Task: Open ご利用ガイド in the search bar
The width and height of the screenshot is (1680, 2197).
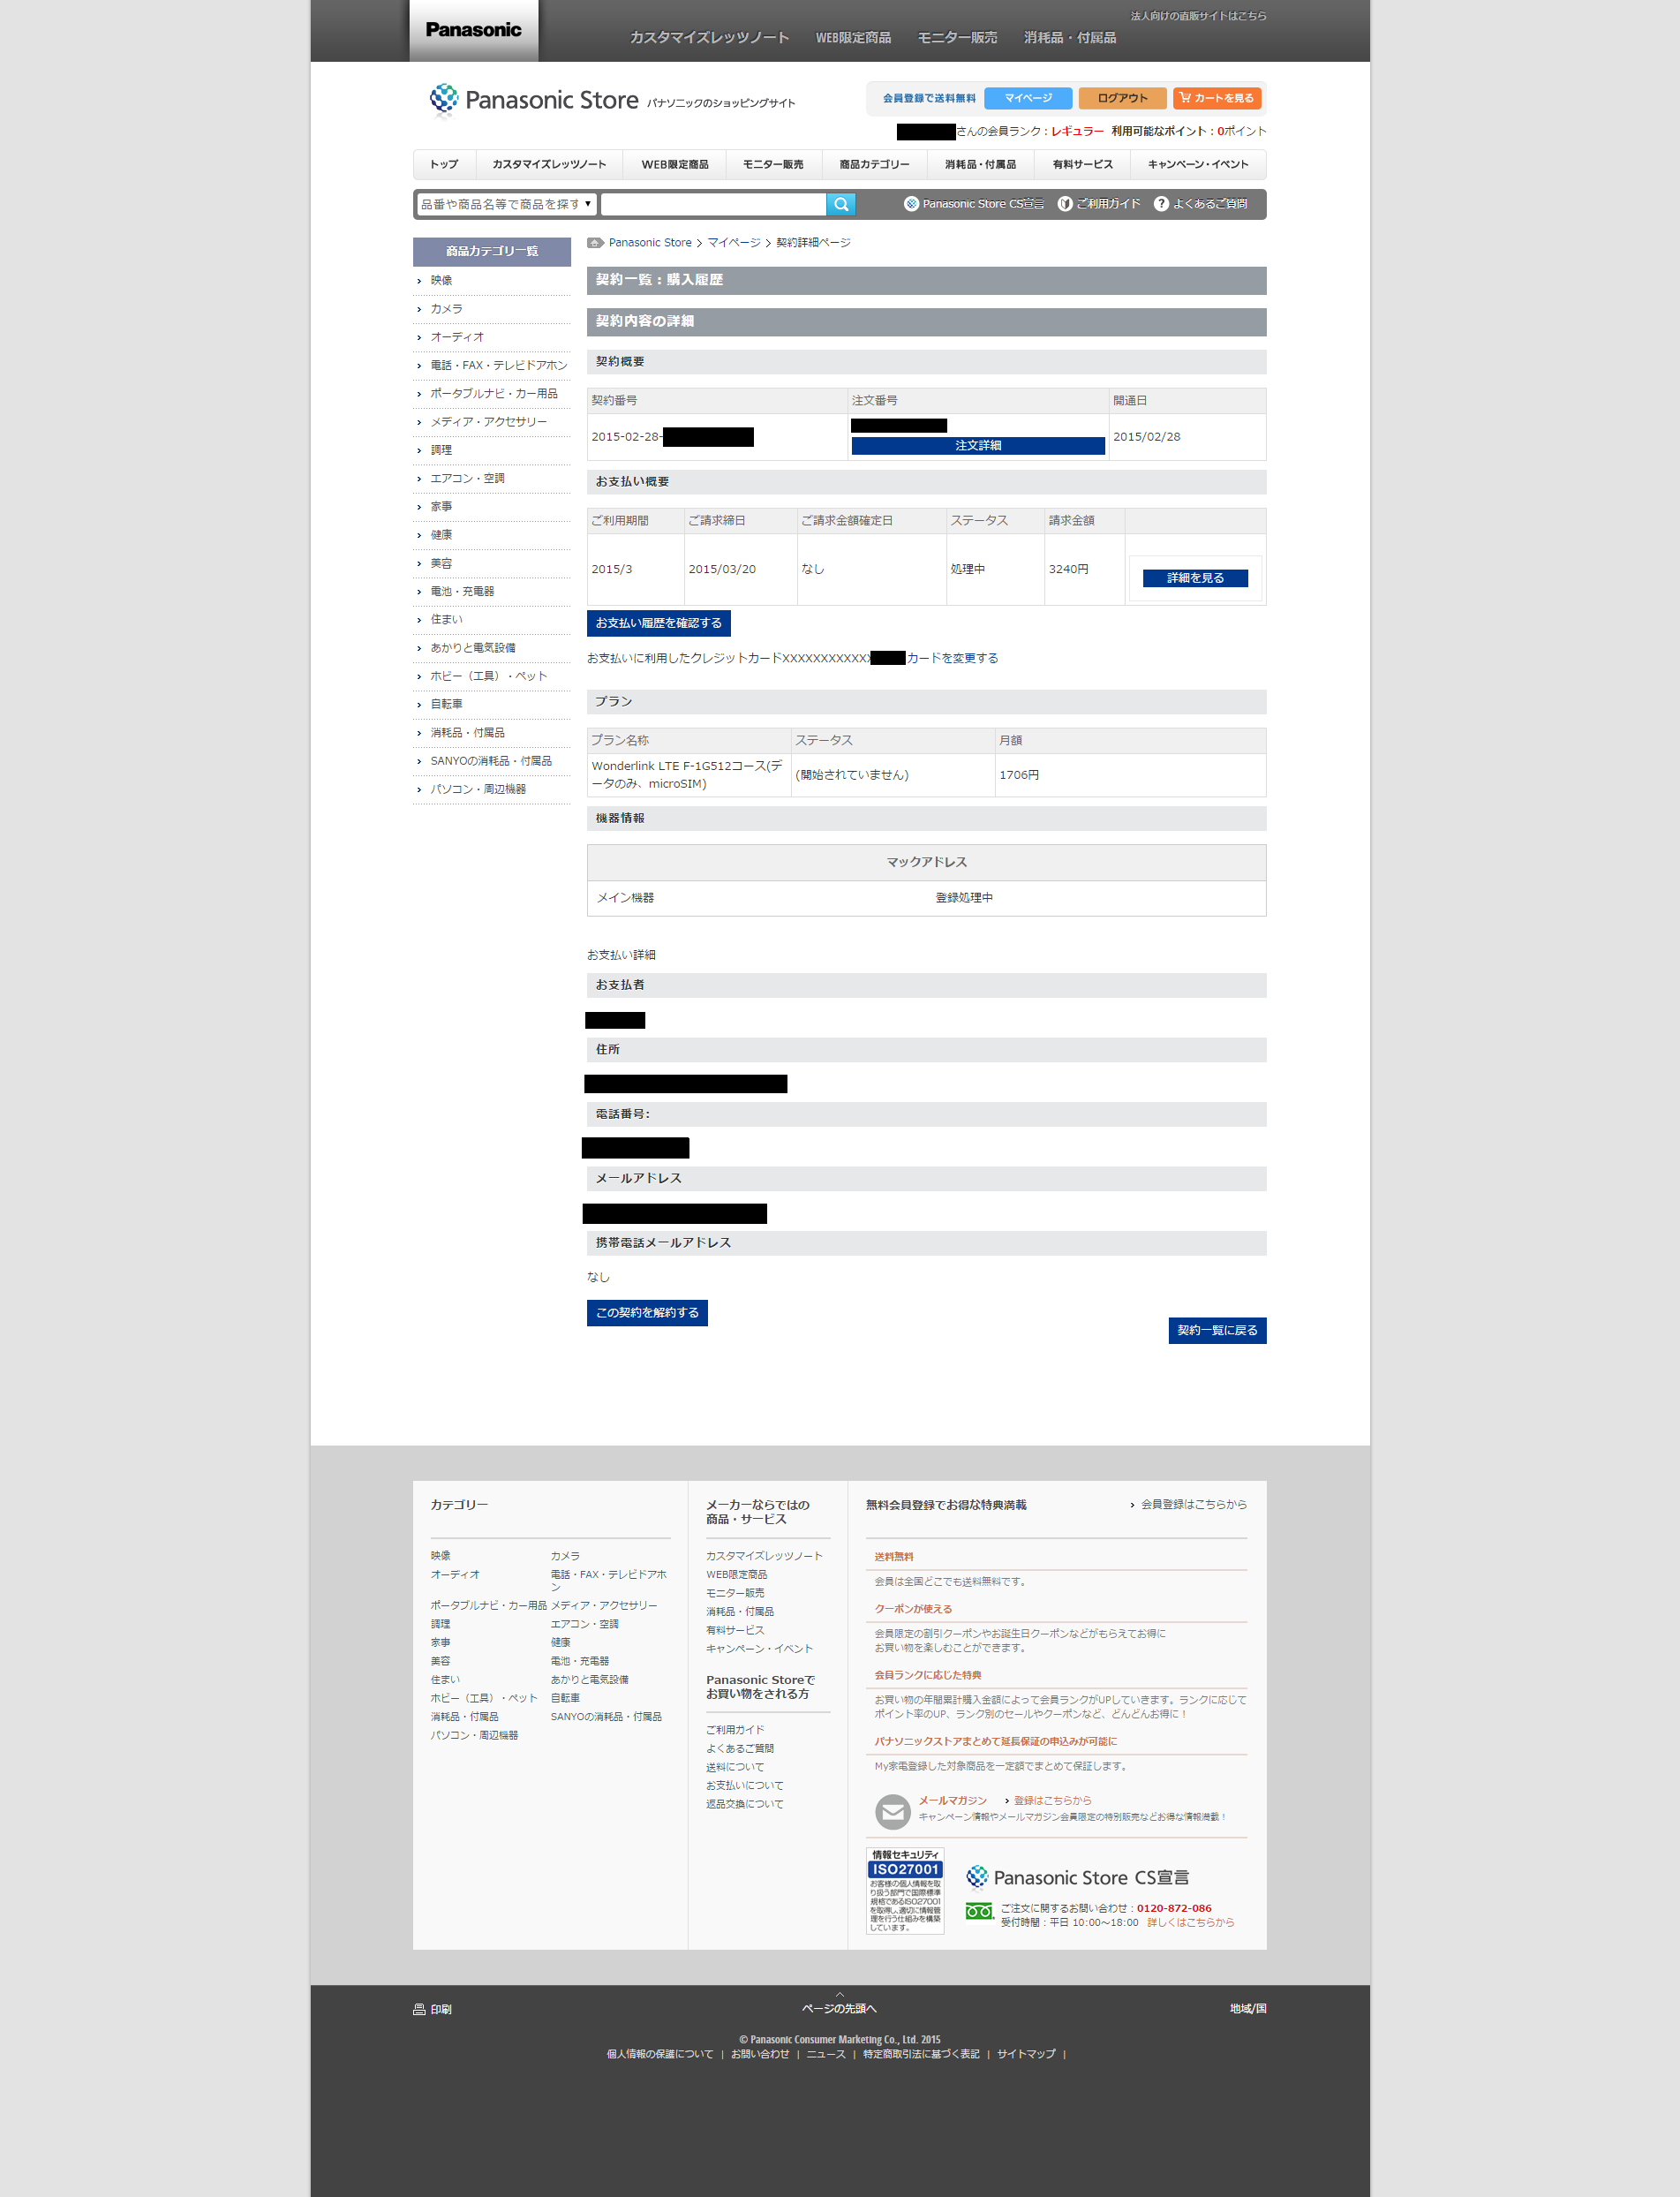Action: click(1099, 204)
